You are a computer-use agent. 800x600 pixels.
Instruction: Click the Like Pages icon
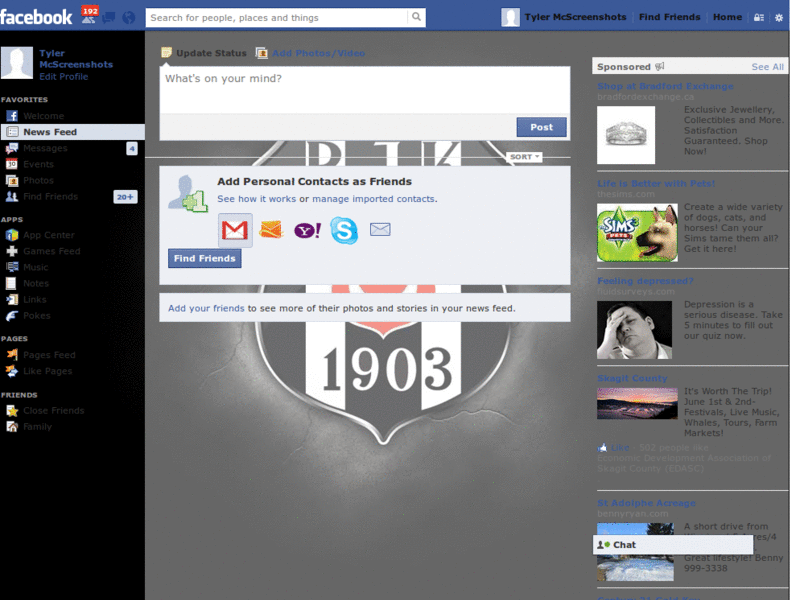click(12, 371)
